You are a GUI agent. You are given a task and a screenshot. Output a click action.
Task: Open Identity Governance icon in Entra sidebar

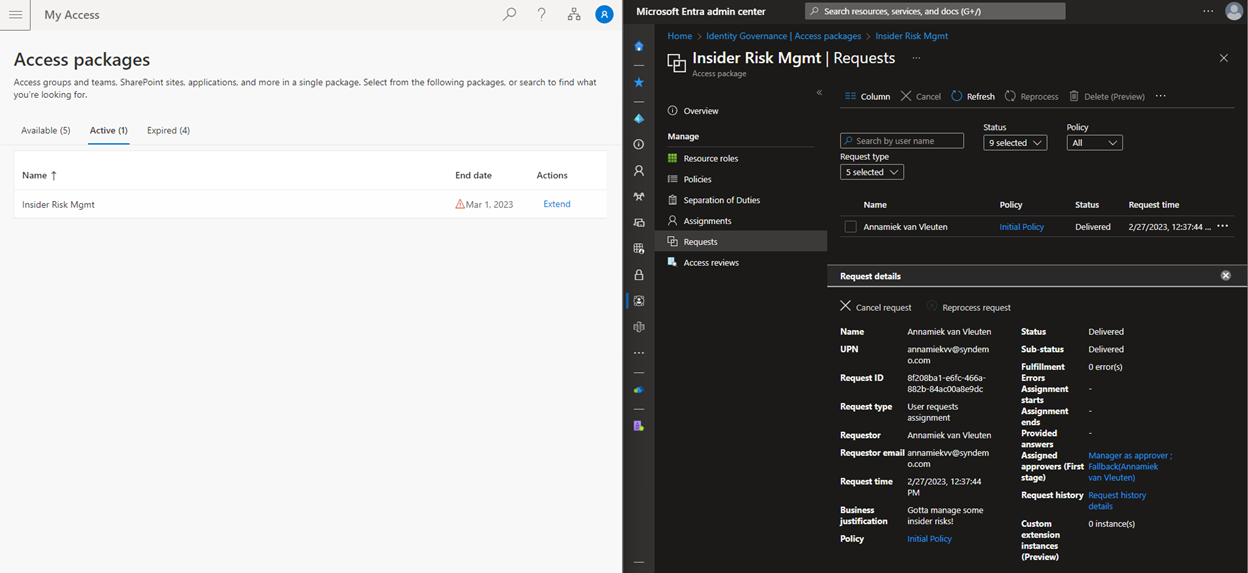tap(639, 300)
